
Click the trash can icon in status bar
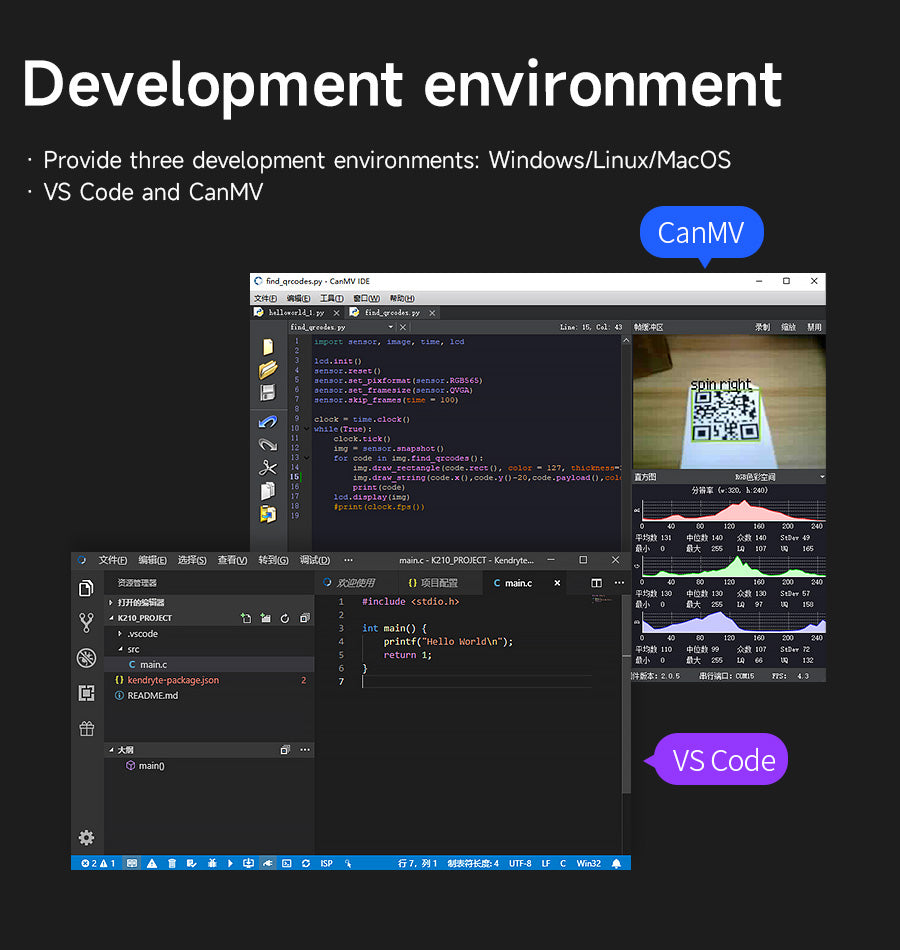(x=172, y=863)
